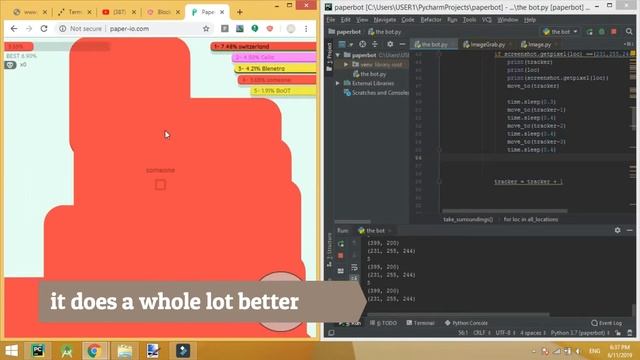The image size is (640, 360).
Task: Open Project panel settings gear
Action: point(390,44)
